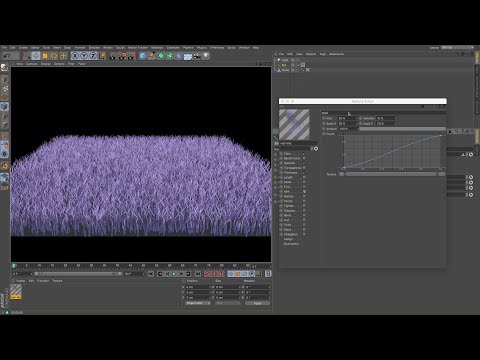Toggle the Y axis lock icon
This screenshot has width=480, height=360.
(84, 56)
